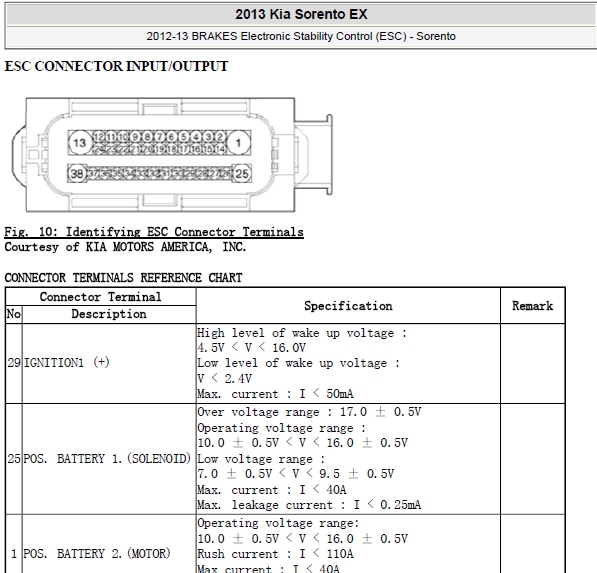
Task: Click 'Operating voltage range :' in the solenoid row
Action: coord(281,428)
